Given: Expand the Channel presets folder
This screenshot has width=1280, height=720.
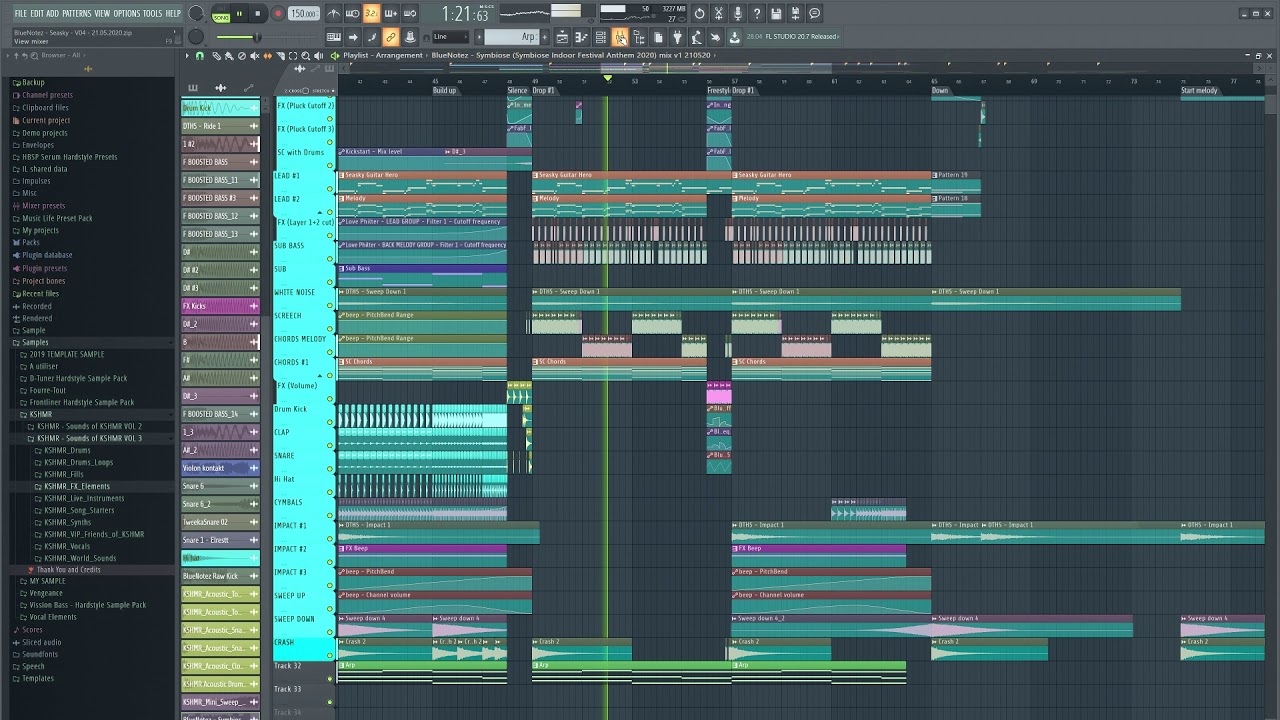Looking at the screenshot, I should tap(47, 95).
